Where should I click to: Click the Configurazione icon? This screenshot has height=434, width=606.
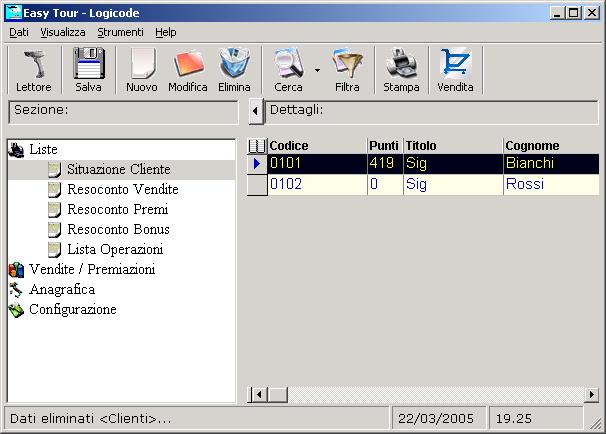pos(17,310)
